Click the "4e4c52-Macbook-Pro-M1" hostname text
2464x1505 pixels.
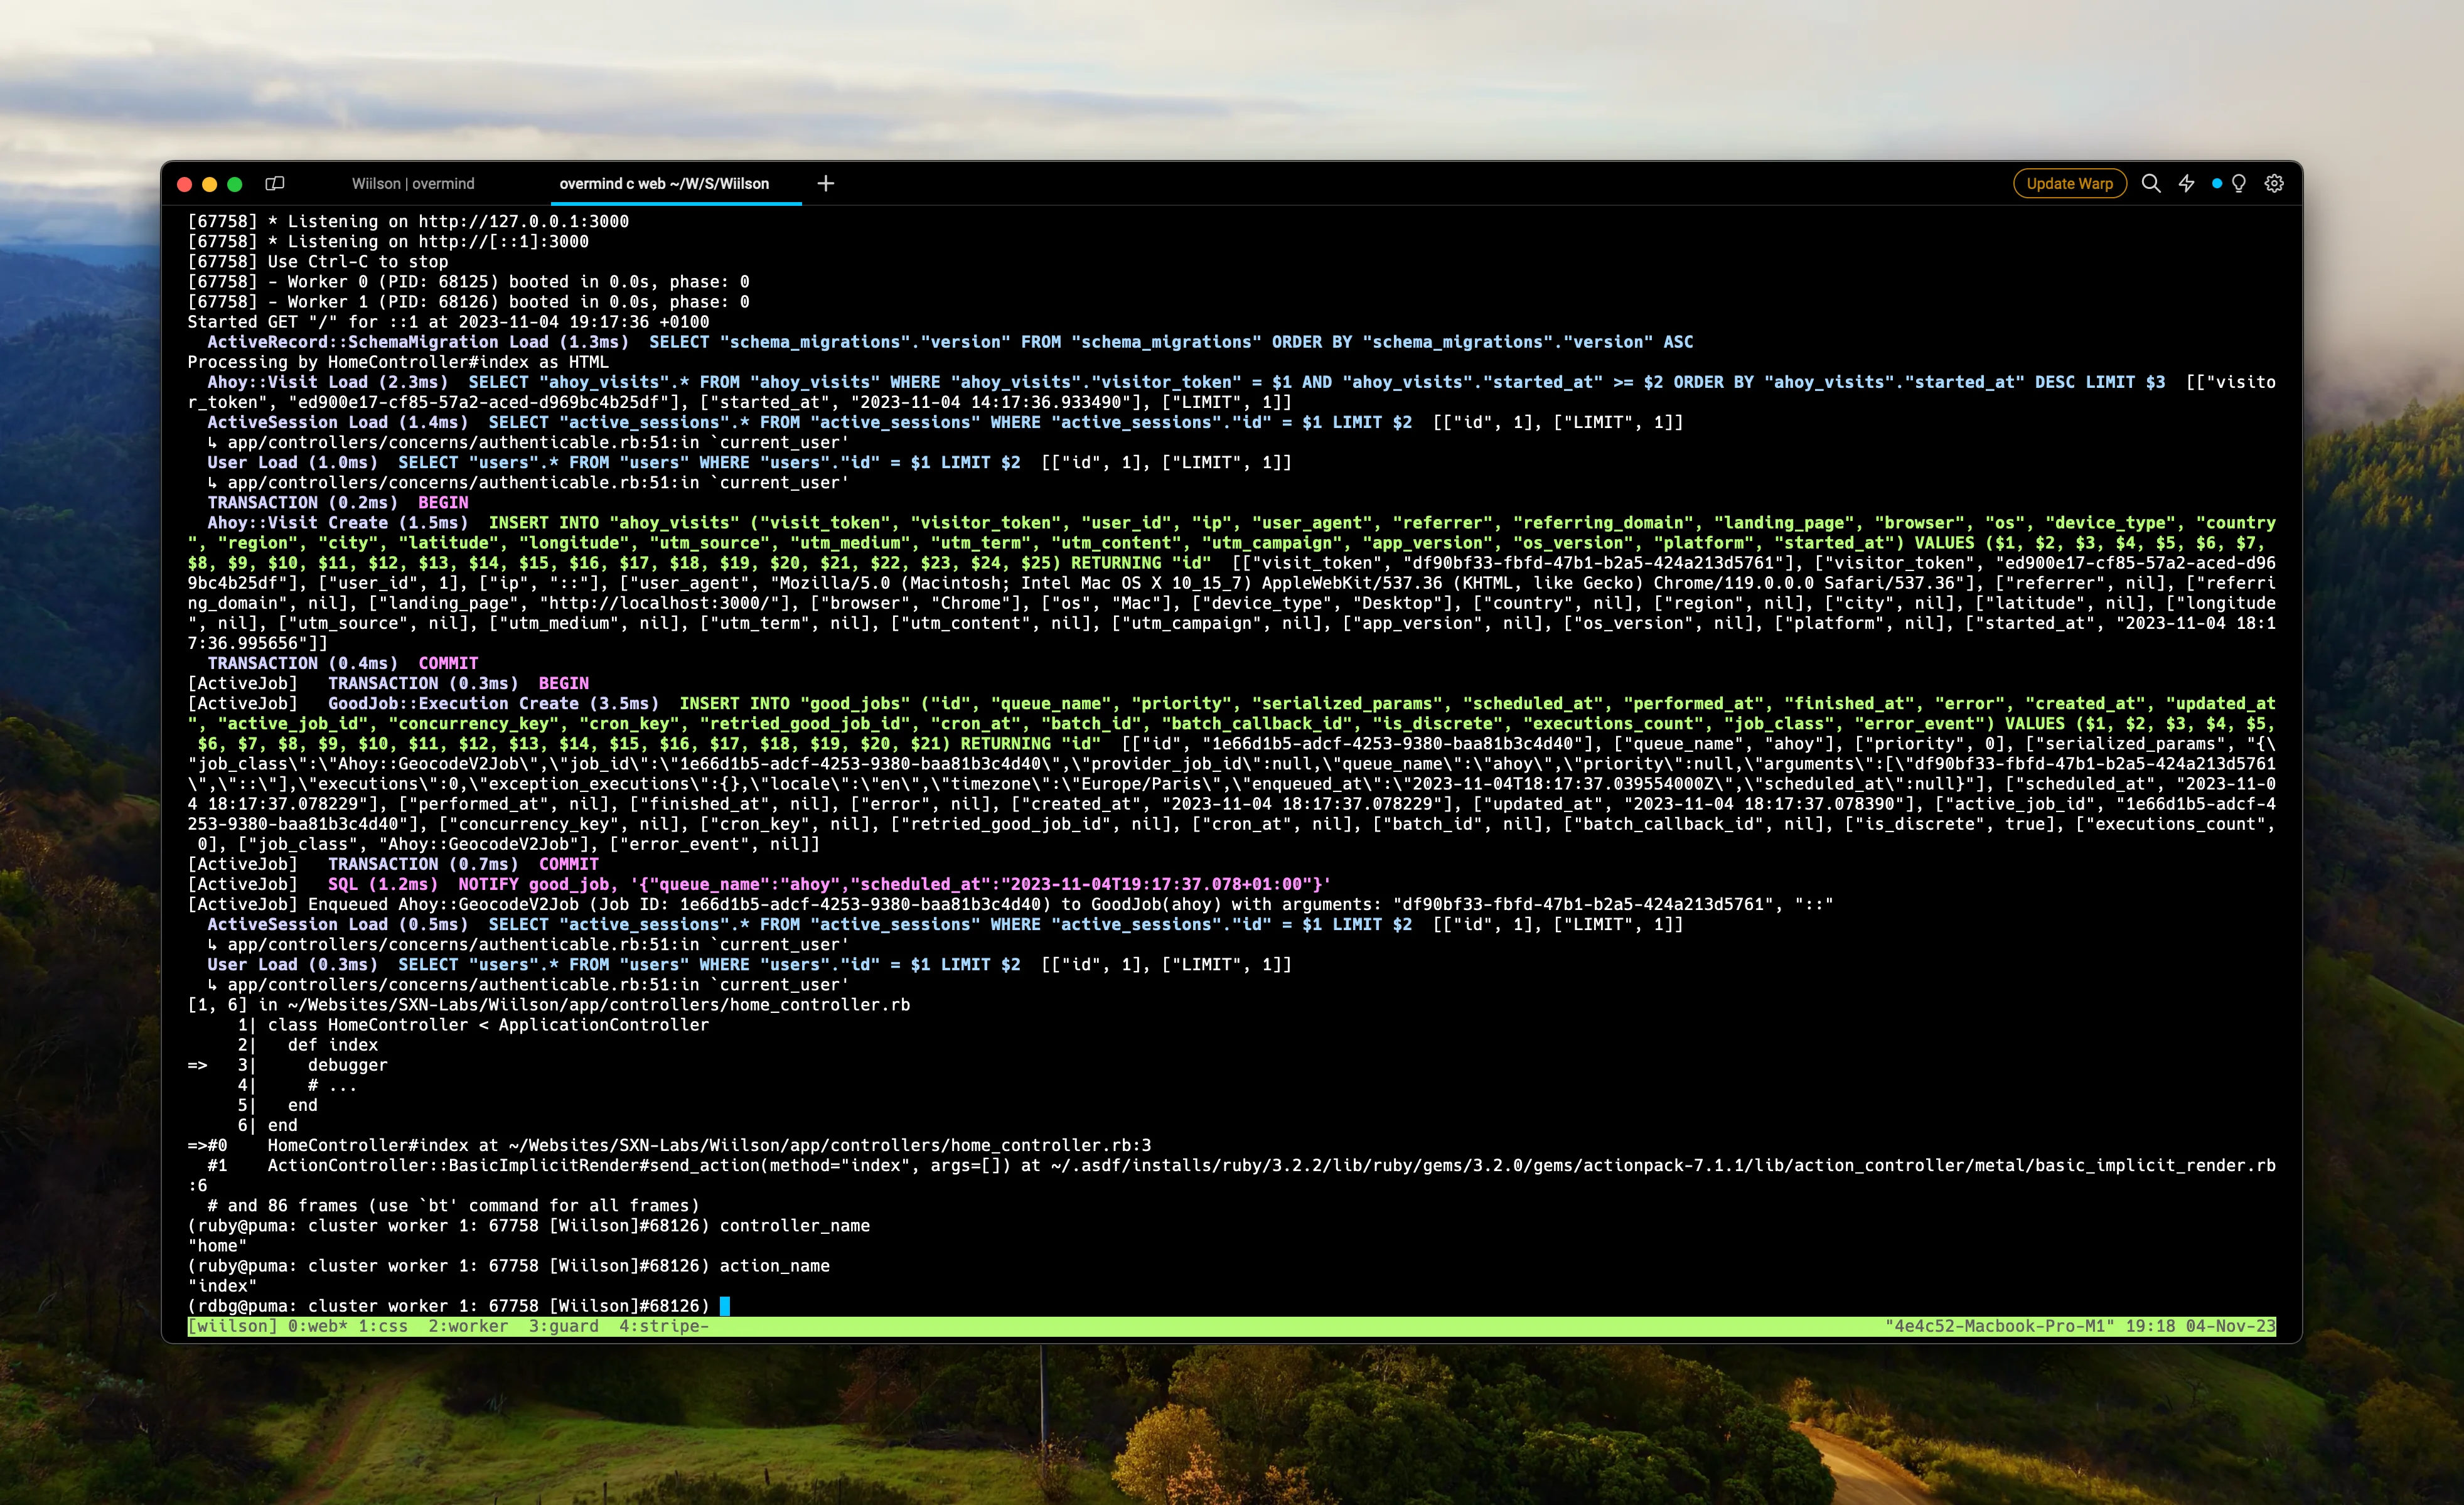pyautogui.click(x=2000, y=1326)
